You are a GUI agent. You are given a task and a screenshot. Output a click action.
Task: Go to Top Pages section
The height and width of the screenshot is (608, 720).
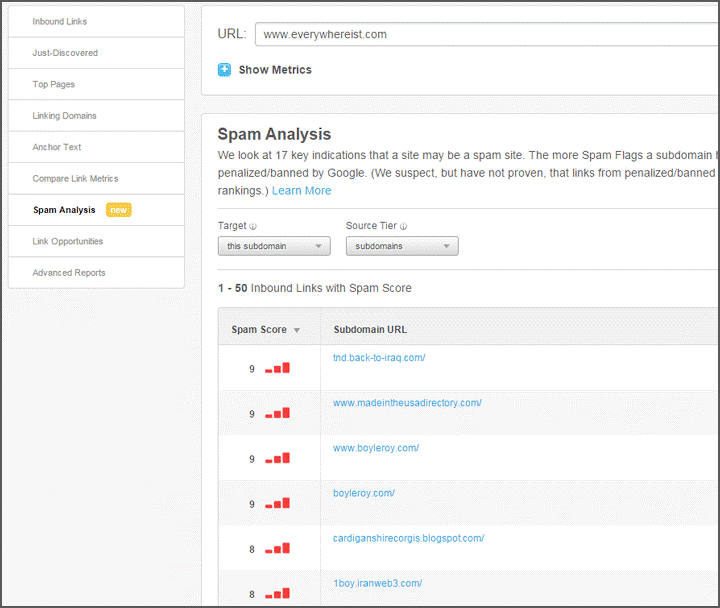[54, 85]
